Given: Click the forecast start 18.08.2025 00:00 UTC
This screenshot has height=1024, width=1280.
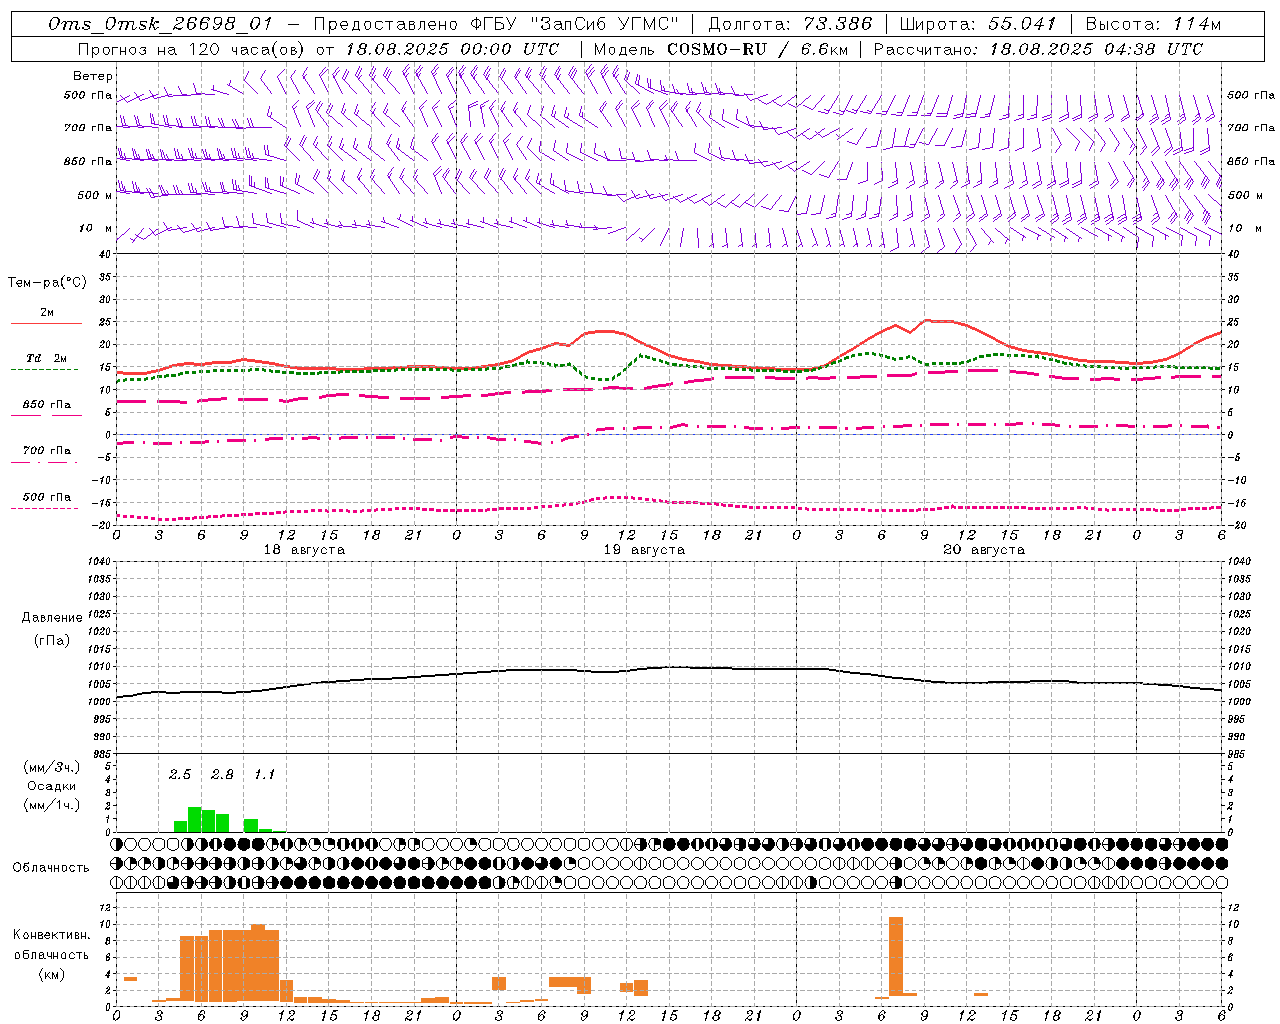Looking at the screenshot, I should (452, 49).
